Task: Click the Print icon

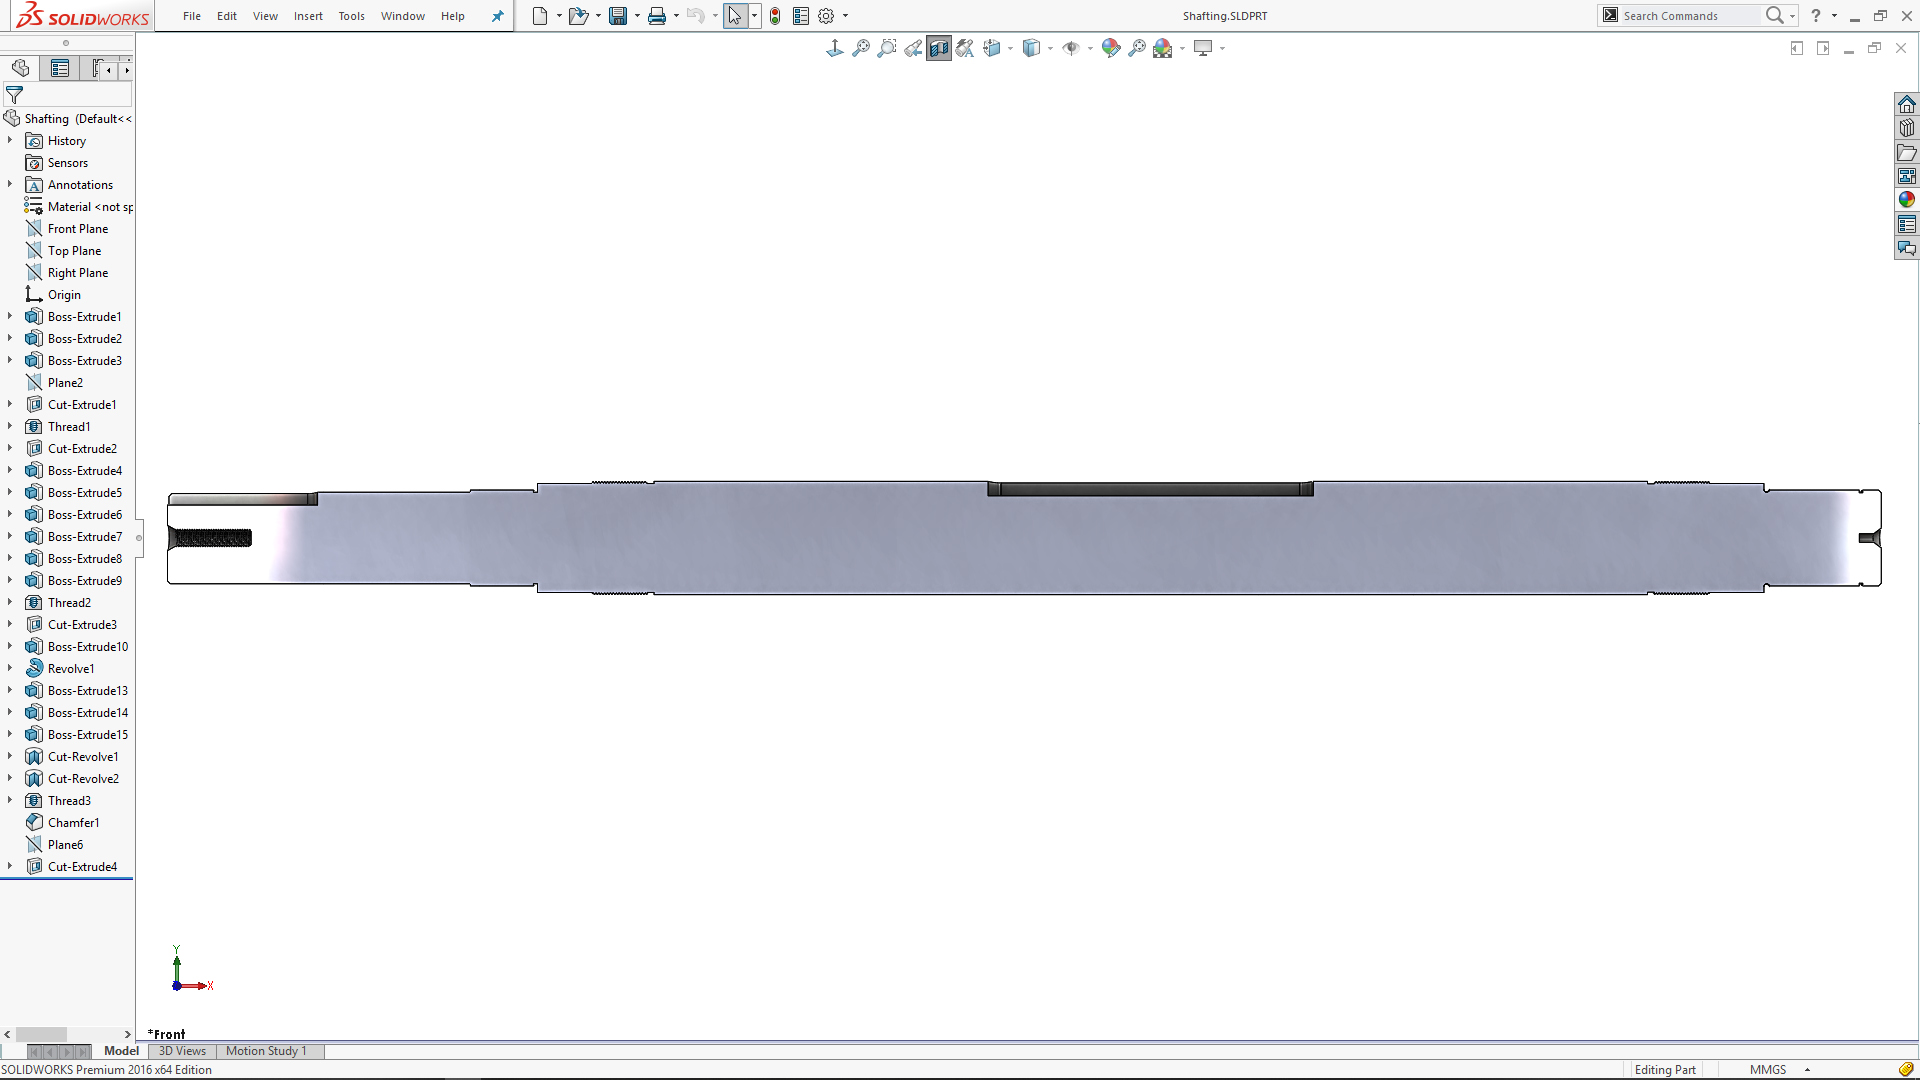Action: [x=657, y=16]
